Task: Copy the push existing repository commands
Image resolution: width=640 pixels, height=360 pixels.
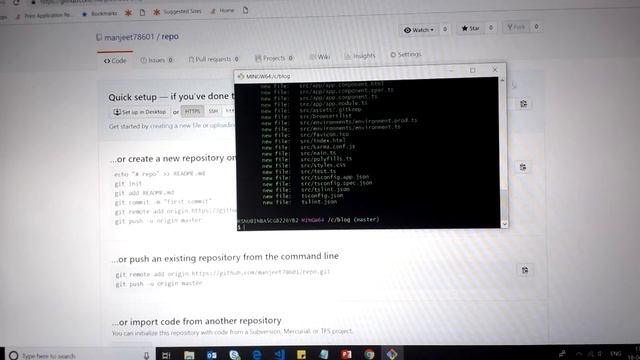Action: (525, 270)
